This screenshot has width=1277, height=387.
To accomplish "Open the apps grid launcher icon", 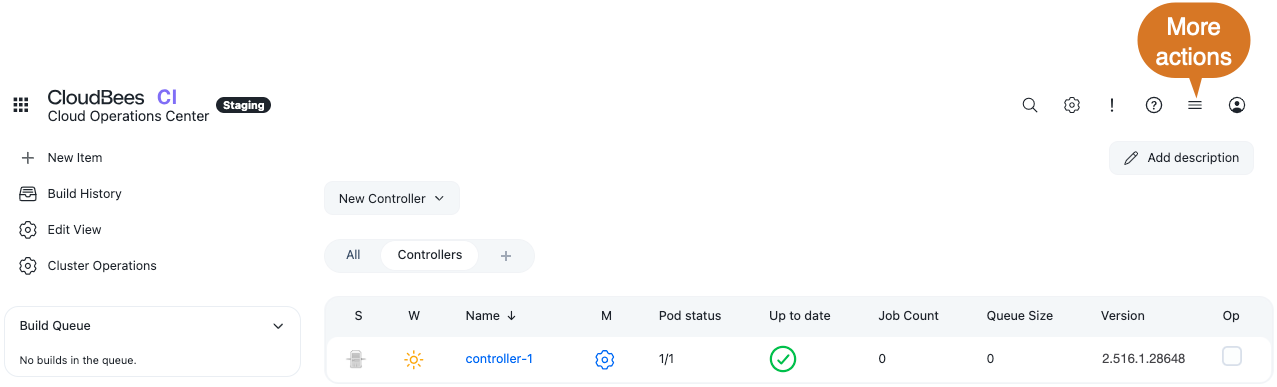I will 20,105.
